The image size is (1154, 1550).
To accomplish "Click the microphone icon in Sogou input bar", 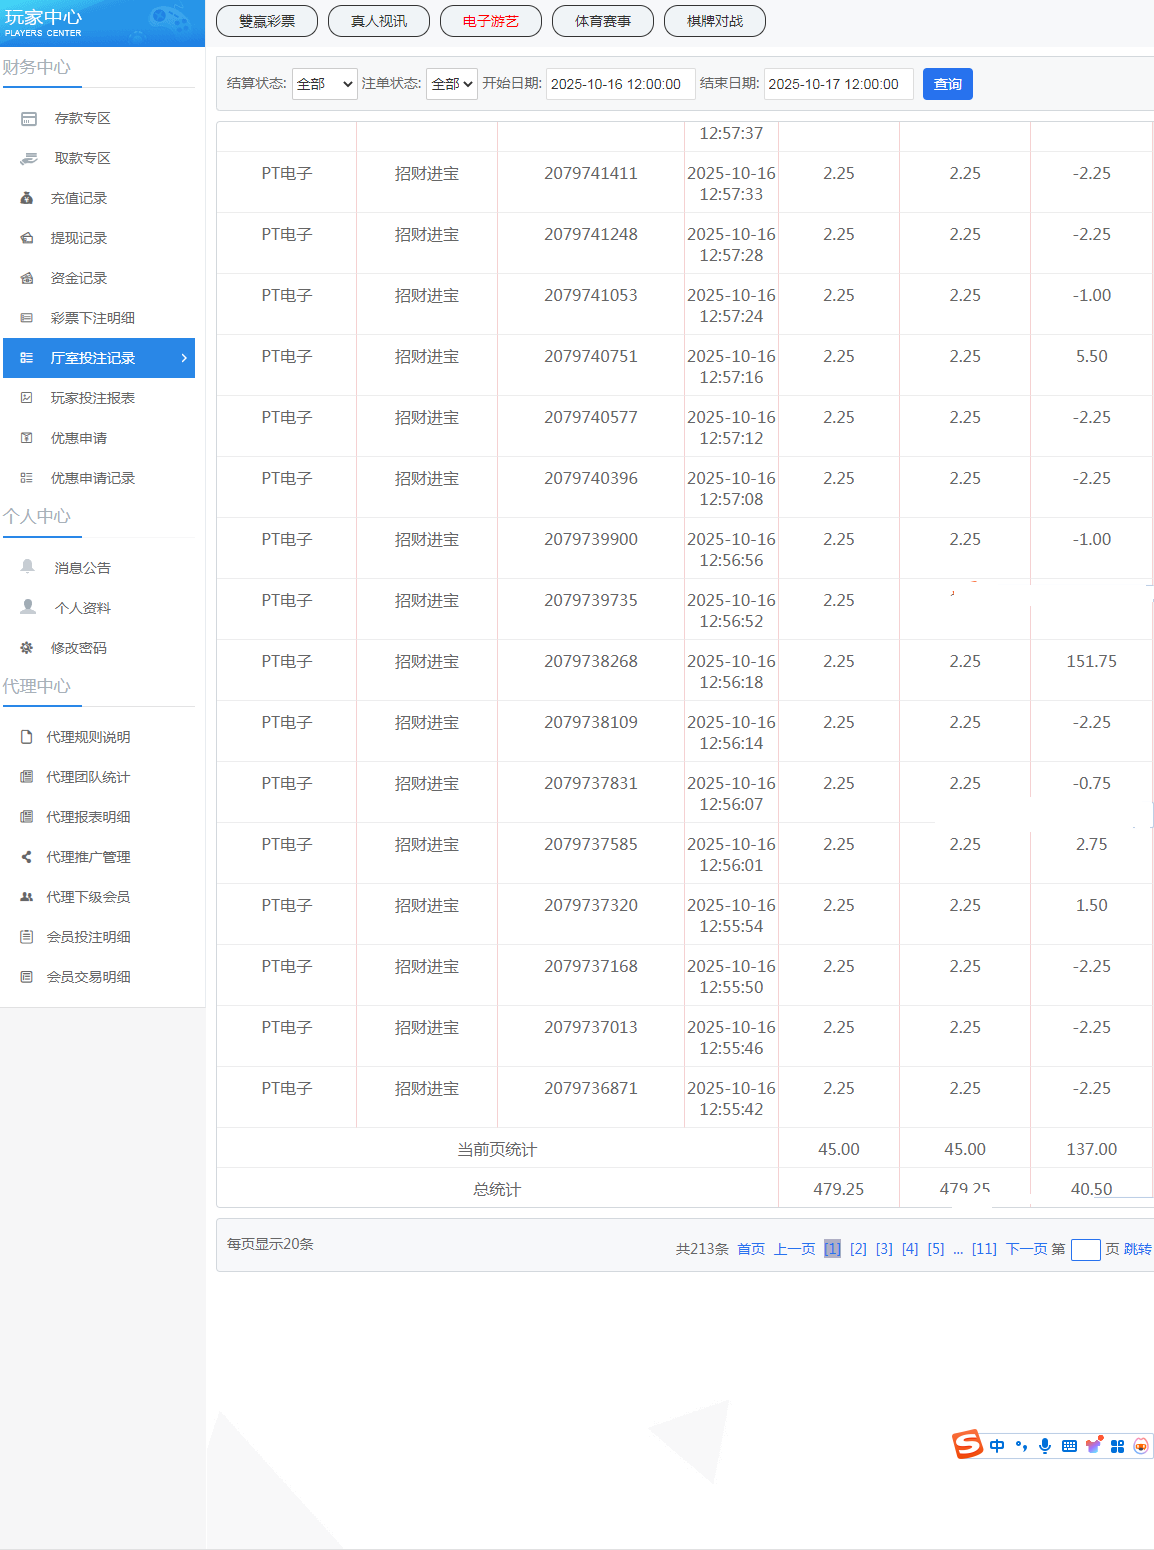I will (x=1045, y=1446).
